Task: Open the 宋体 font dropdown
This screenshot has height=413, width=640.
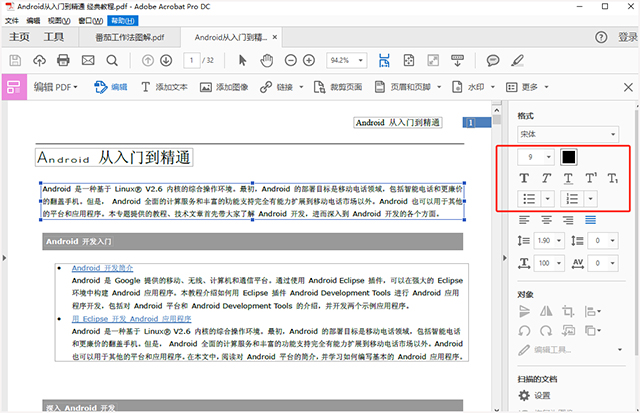Action: click(567, 133)
